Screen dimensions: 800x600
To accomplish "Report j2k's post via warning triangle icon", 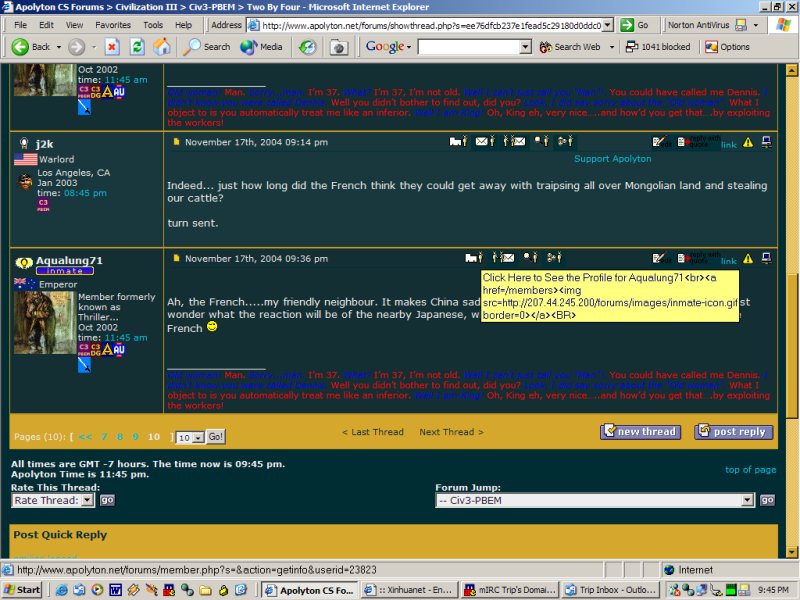I will (x=747, y=144).
